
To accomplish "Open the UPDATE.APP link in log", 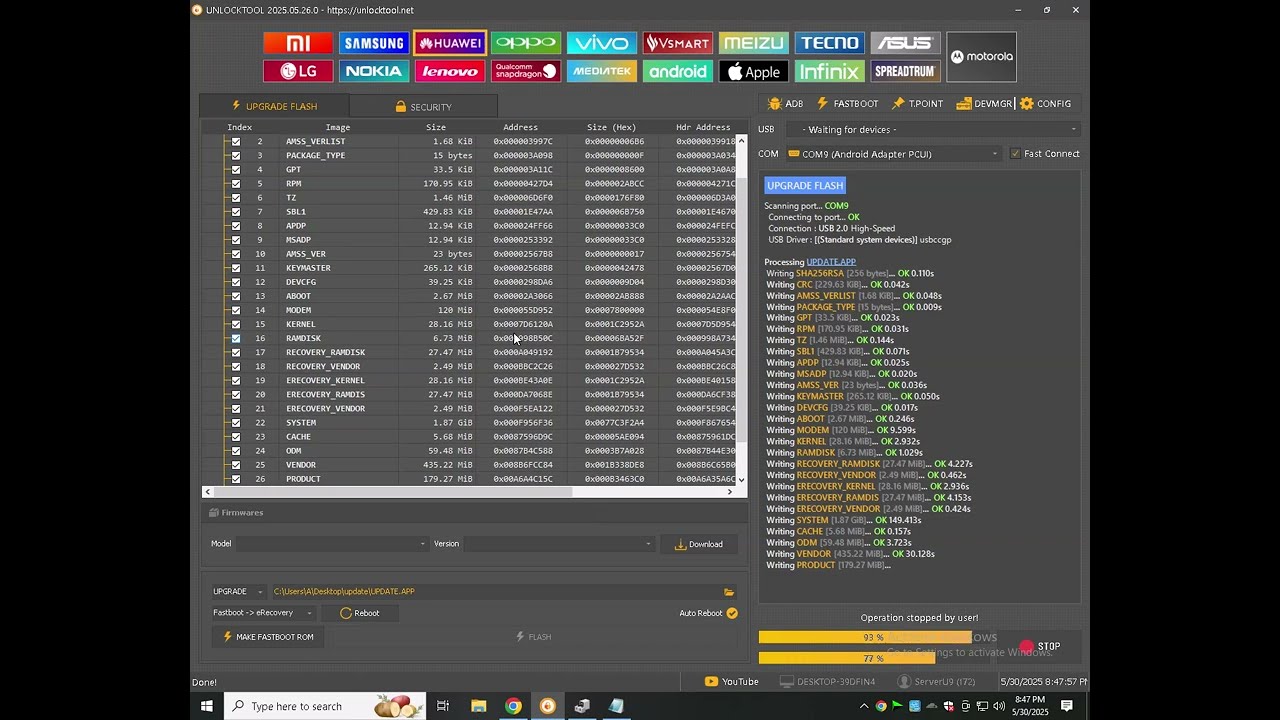I will (x=831, y=262).
